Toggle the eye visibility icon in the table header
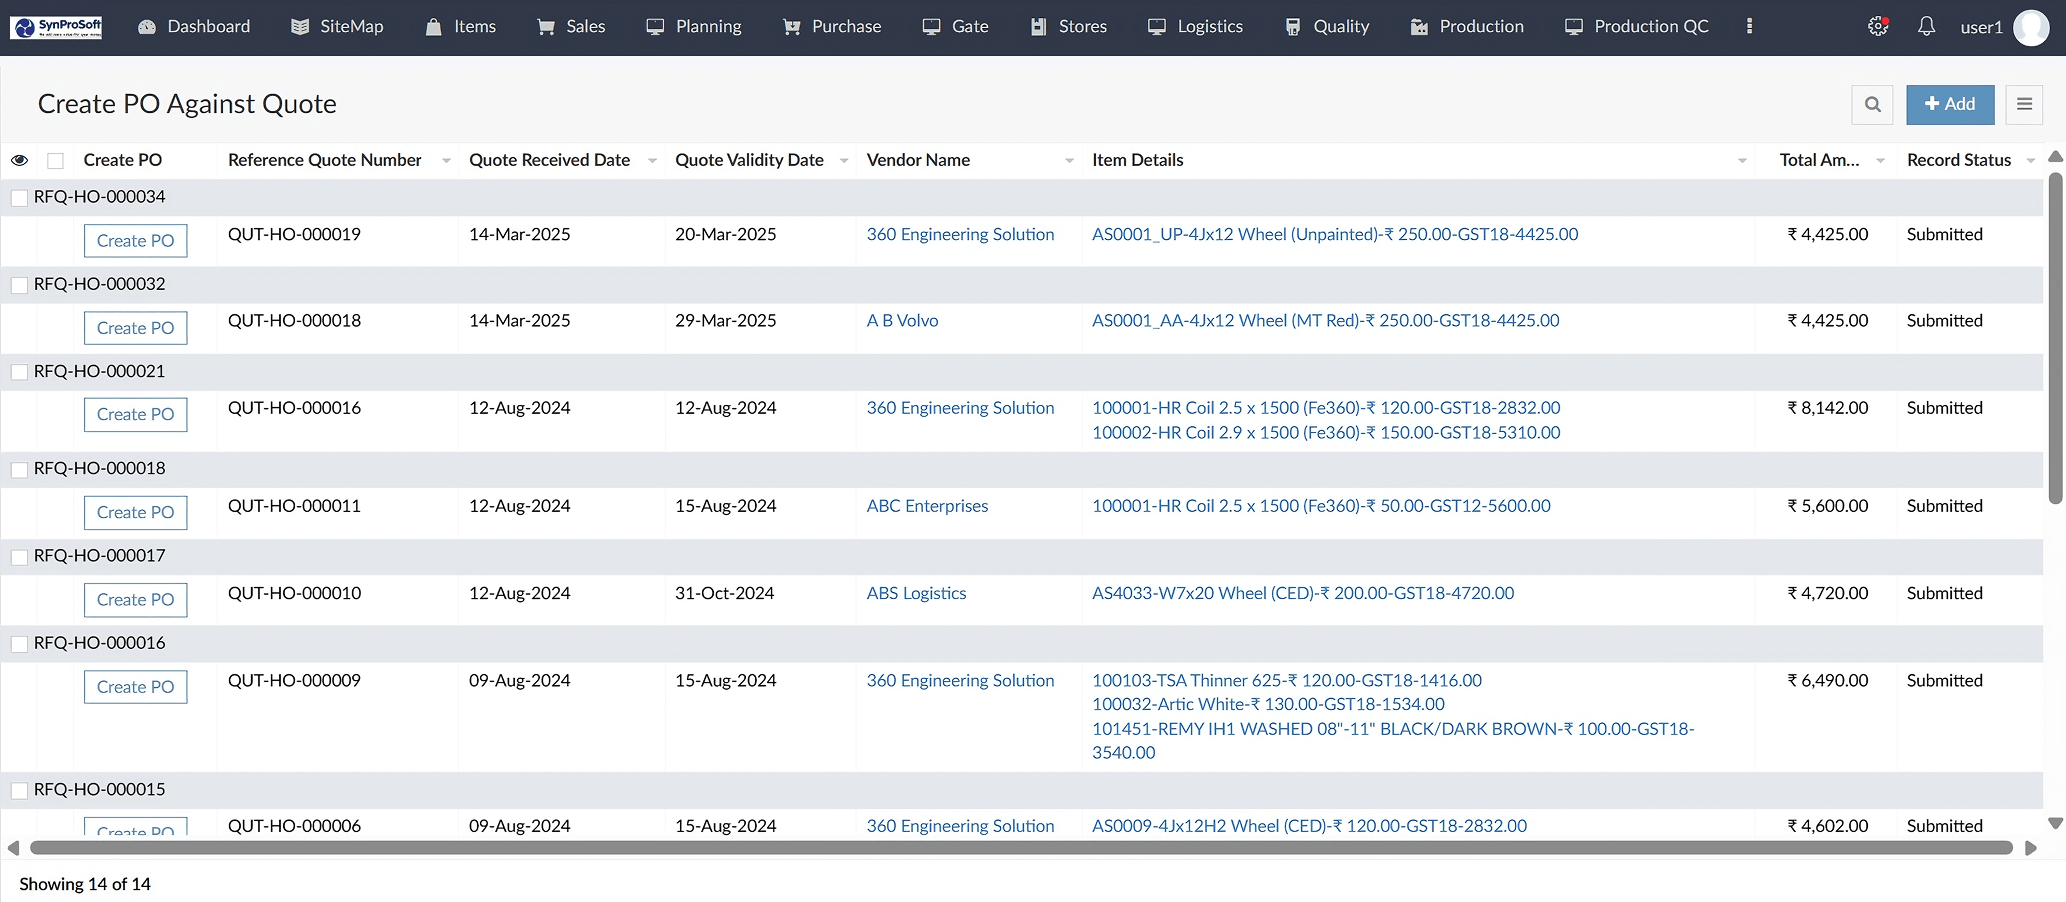This screenshot has height=902, width=2066. click(x=20, y=160)
